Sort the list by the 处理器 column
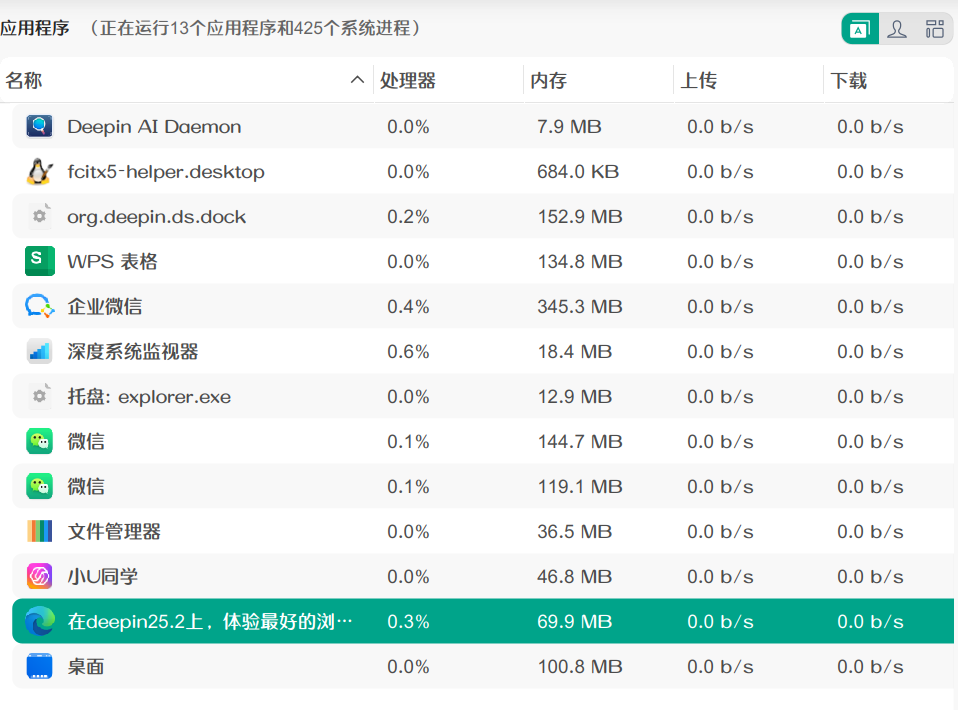 click(408, 80)
